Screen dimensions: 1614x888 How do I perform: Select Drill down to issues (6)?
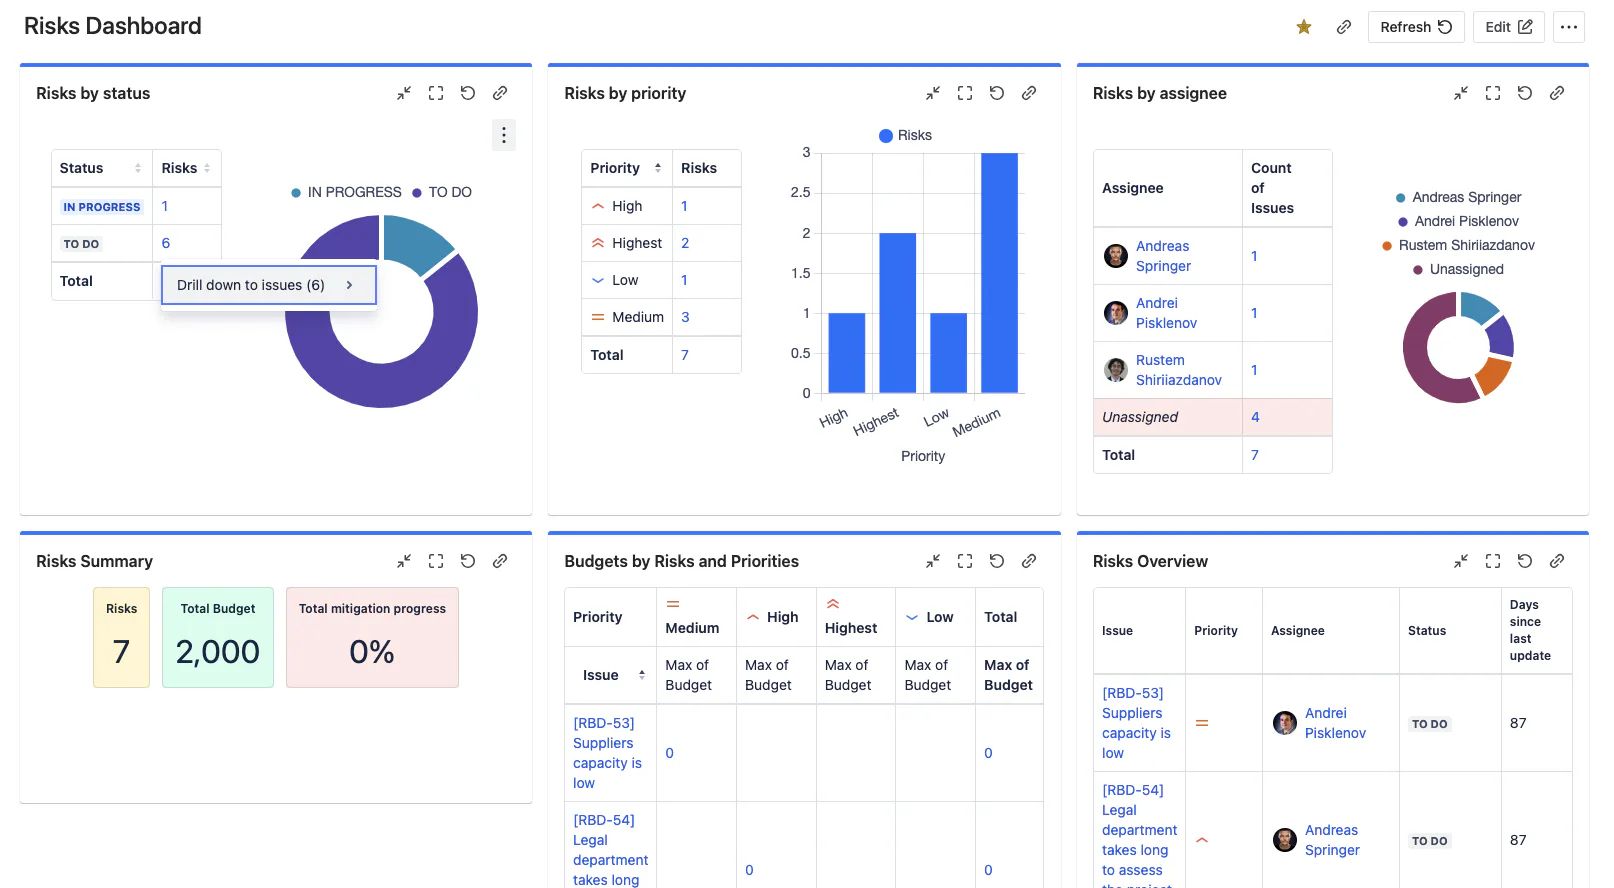click(269, 285)
